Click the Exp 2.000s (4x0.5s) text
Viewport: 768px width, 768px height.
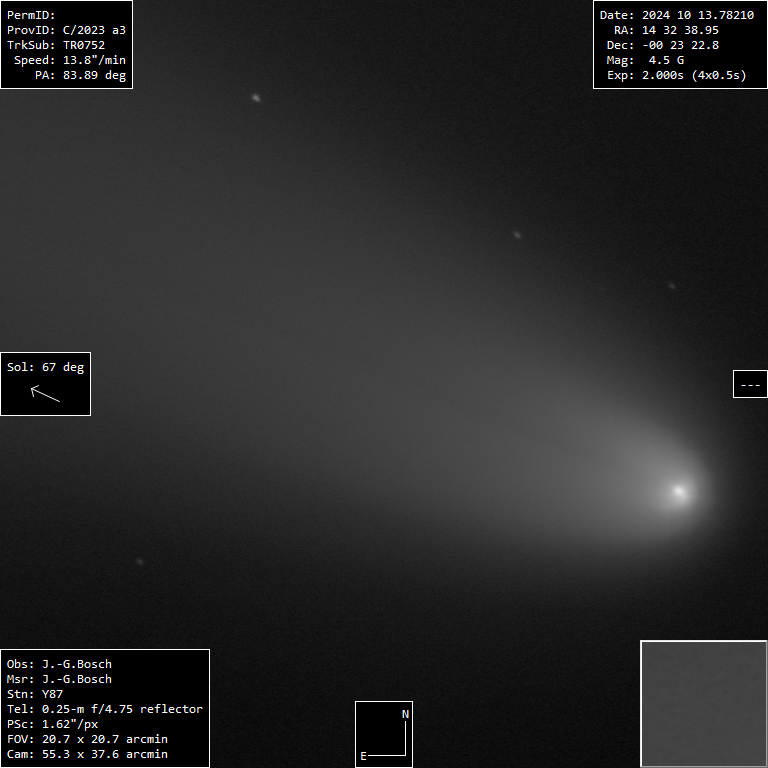pyautogui.click(x=677, y=75)
